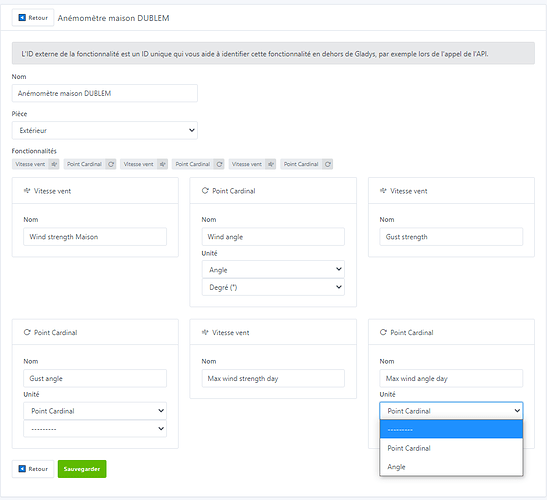Viewport: 547px width, 500px height.
Task: Click the first Point Cardinal feature tag
Action: click(x=90, y=164)
